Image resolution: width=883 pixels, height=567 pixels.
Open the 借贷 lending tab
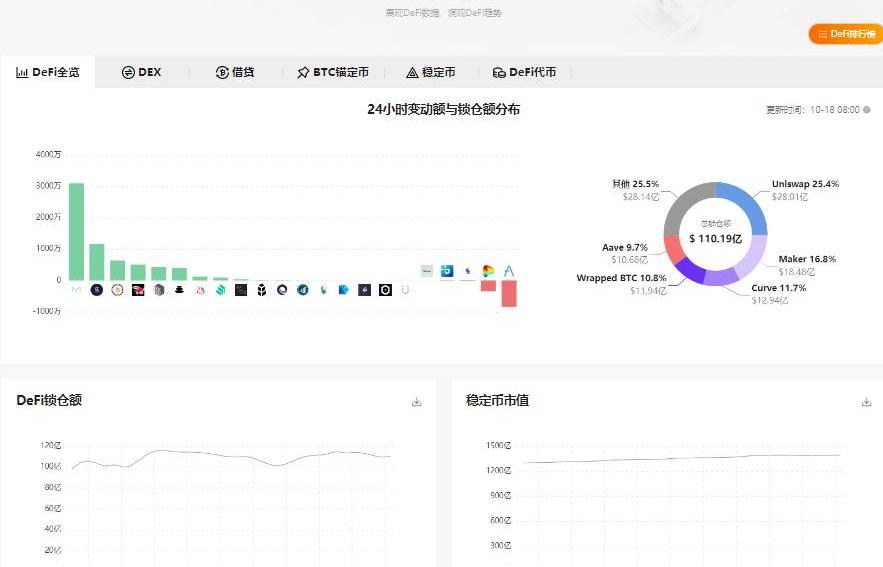(x=235, y=73)
